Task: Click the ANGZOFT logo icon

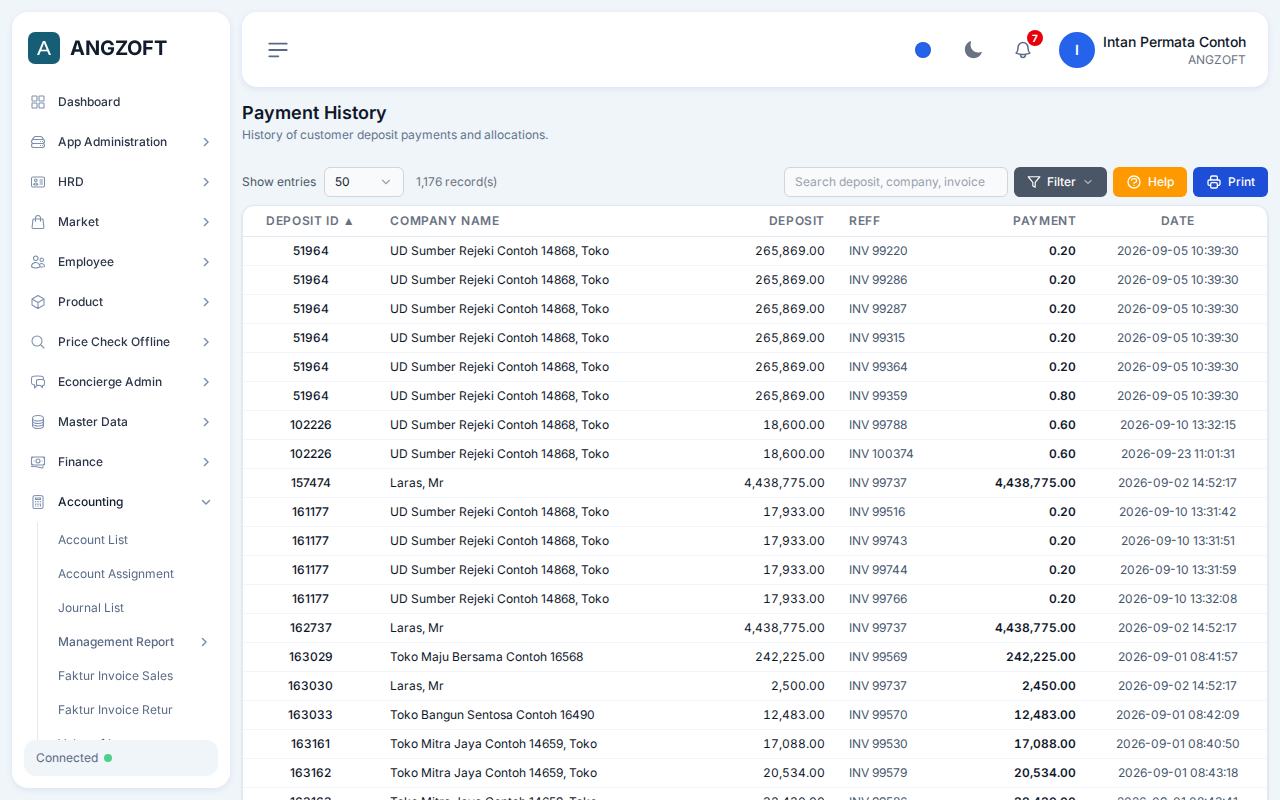Action: tap(44, 48)
